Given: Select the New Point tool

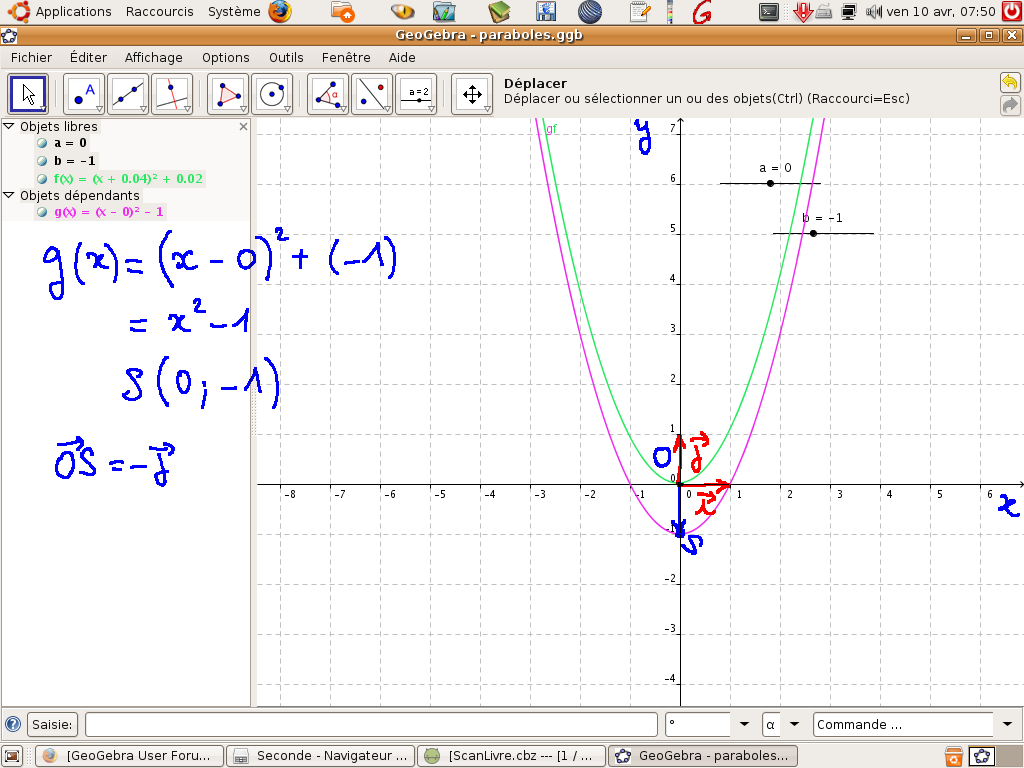Looking at the screenshot, I should click(x=84, y=95).
